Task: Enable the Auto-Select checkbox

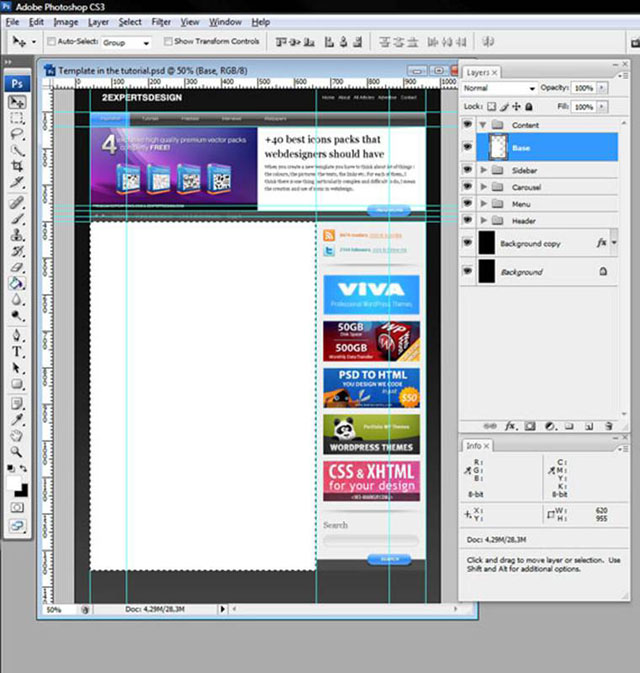Action: 52,41
